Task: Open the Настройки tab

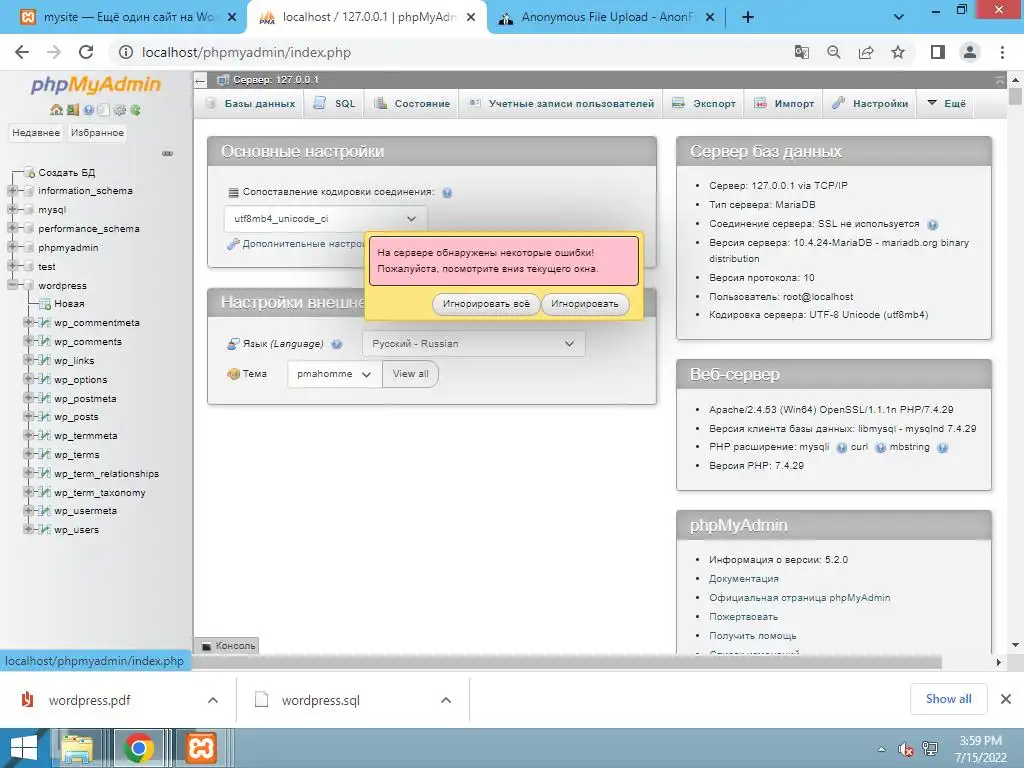Action: [x=870, y=103]
